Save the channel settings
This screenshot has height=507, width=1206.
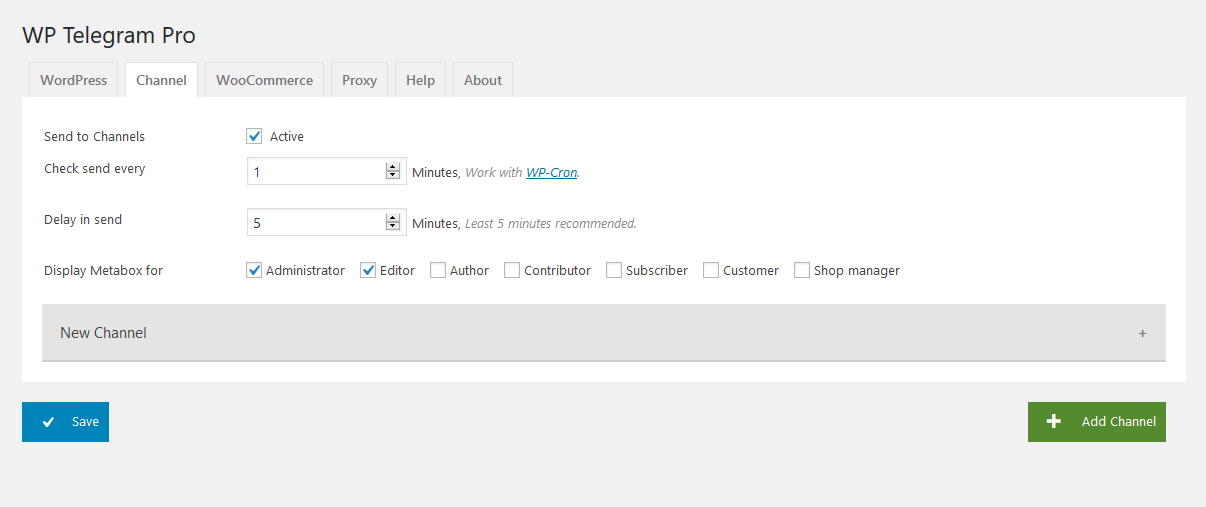click(x=65, y=422)
